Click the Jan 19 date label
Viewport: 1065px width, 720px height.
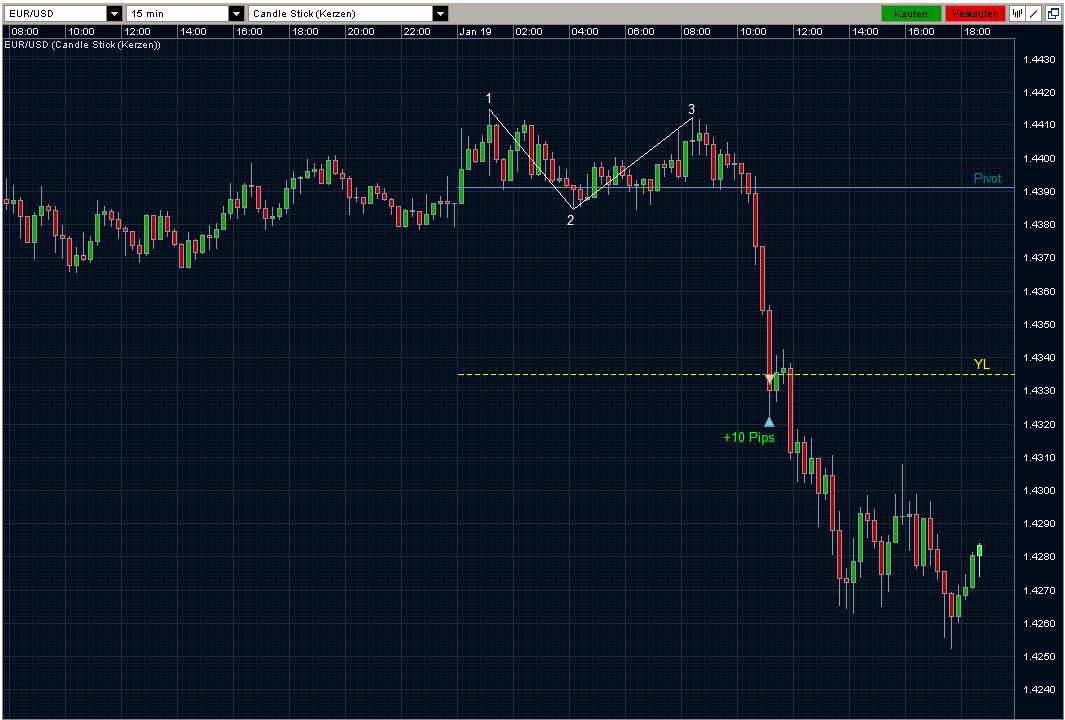[x=475, y=32]
